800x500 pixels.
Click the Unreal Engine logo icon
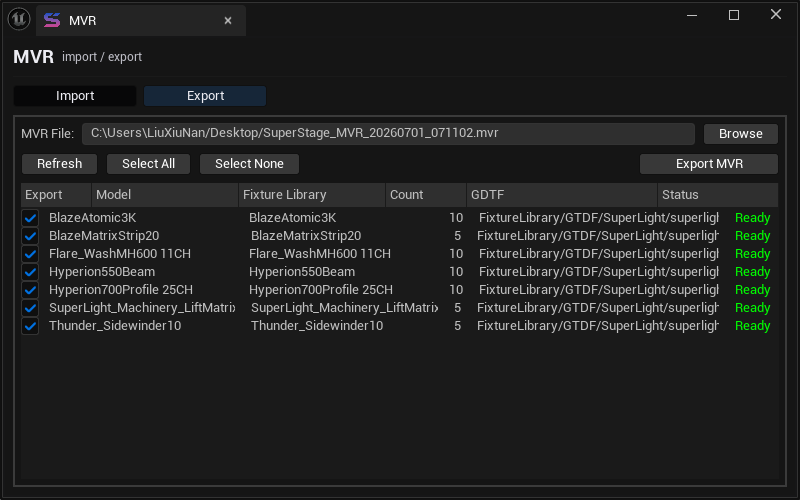(x=19, y=19)
